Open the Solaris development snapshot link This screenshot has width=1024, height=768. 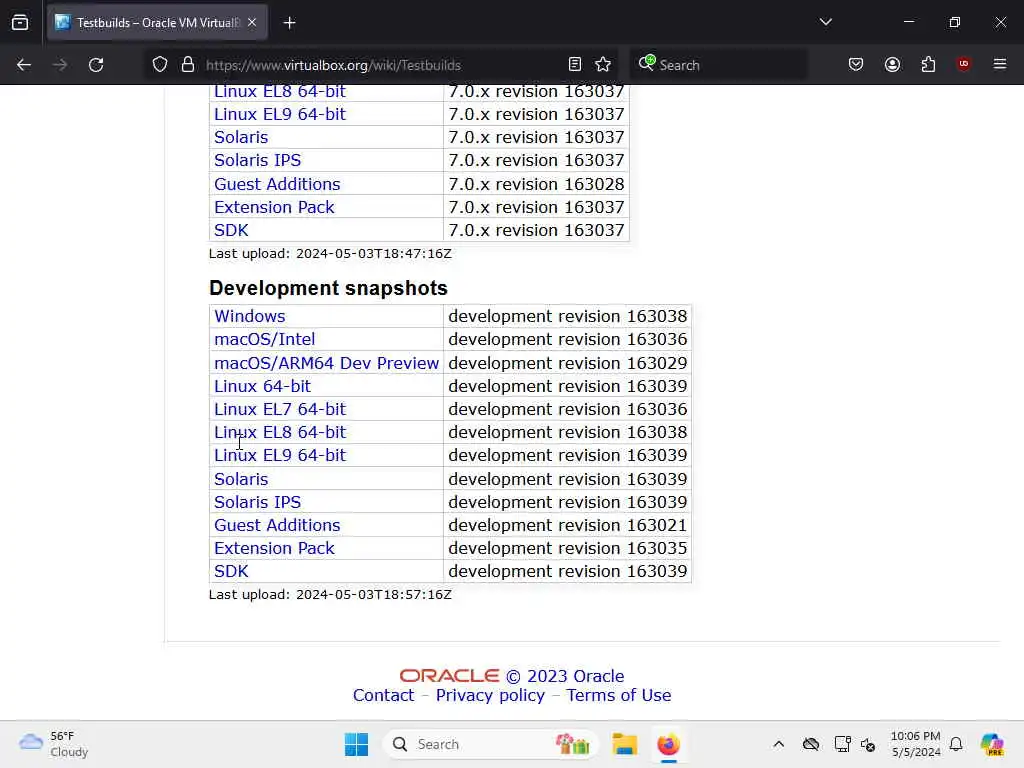[x=241, y=479]
